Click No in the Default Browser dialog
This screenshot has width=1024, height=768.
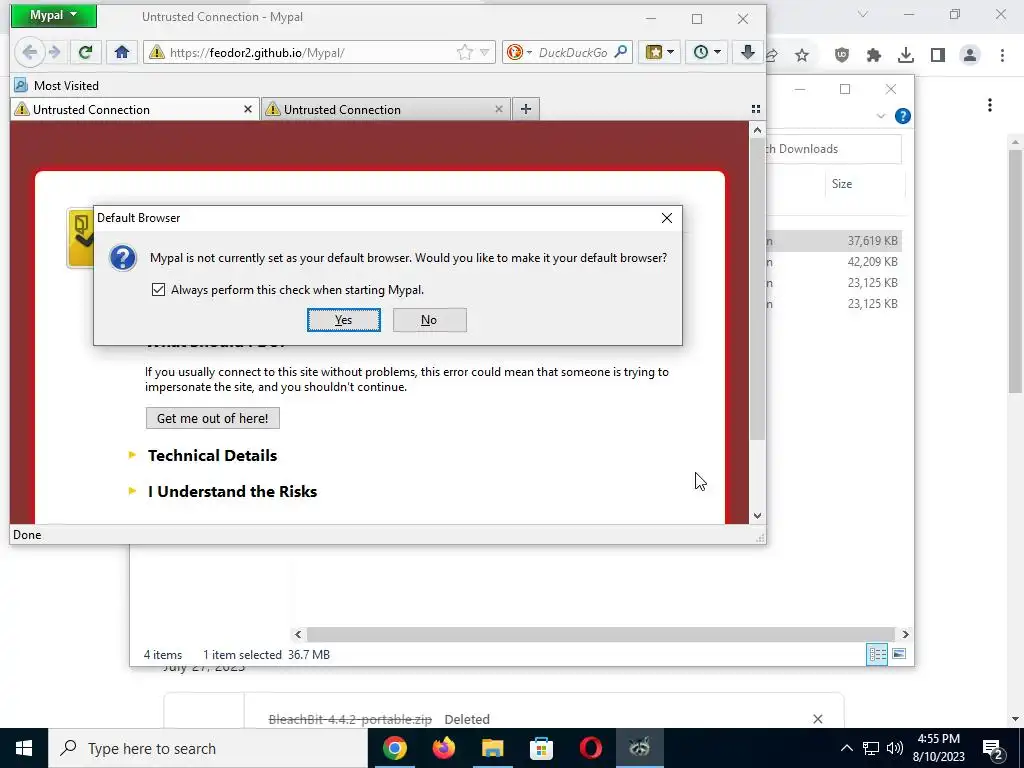pos(429,320)
